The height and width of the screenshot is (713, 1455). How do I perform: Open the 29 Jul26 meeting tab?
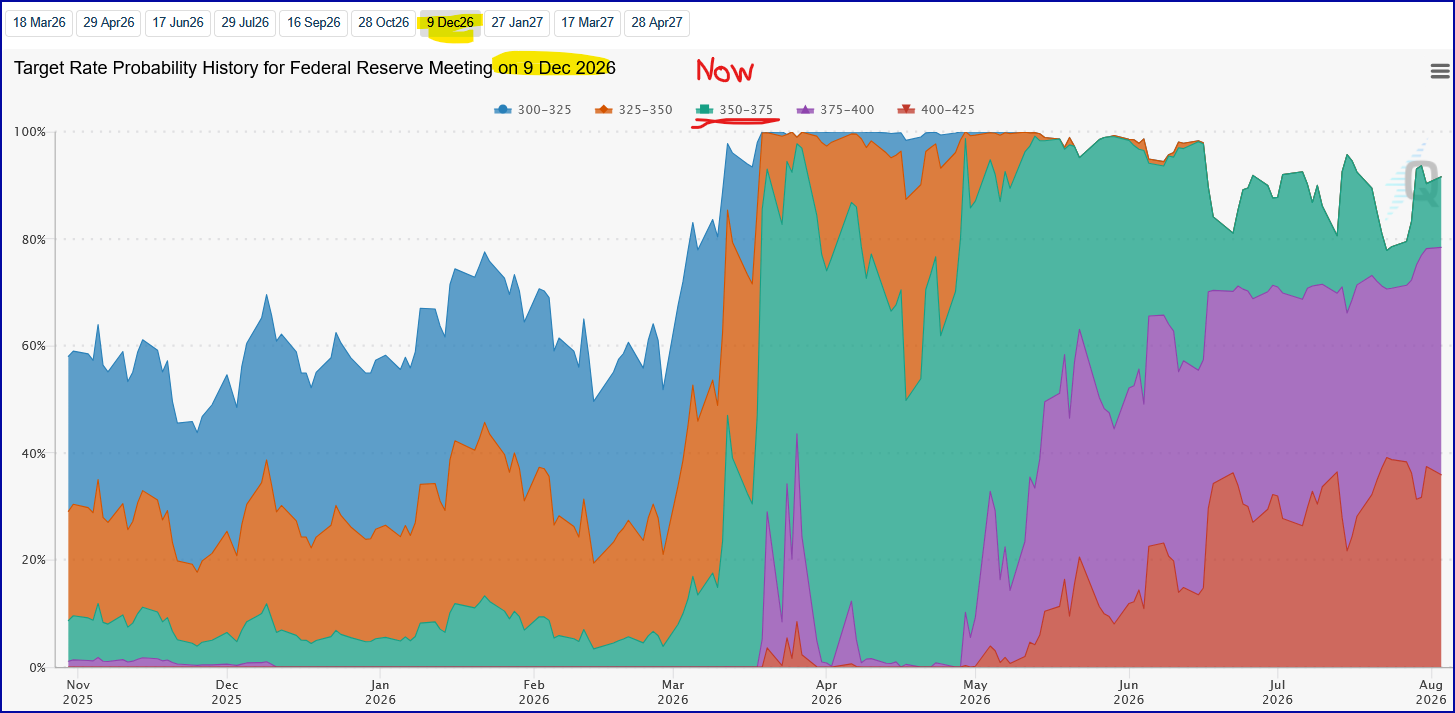click(x=245, y=23)
